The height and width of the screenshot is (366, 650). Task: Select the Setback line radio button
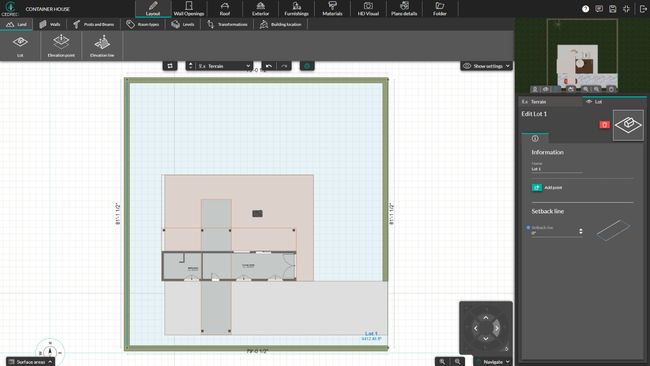(x=529, y=228)
